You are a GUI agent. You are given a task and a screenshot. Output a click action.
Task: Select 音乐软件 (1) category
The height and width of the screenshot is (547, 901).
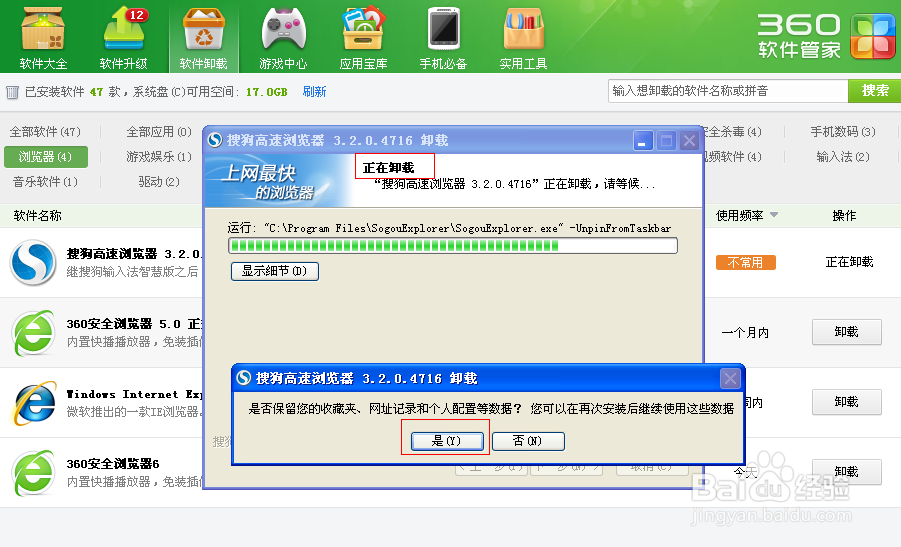point(45,182)
